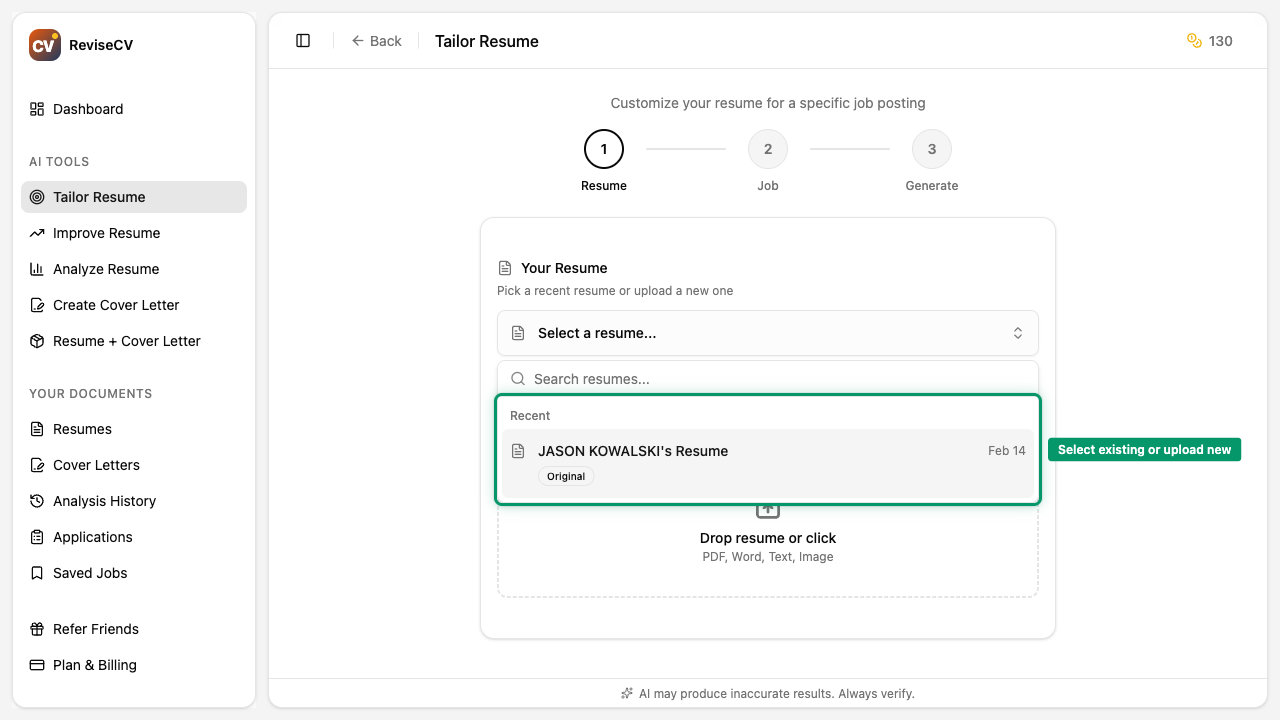The height and width of the screenshot is (720, 1280).
Task: Click the Back link
Action: pos(377,41)
